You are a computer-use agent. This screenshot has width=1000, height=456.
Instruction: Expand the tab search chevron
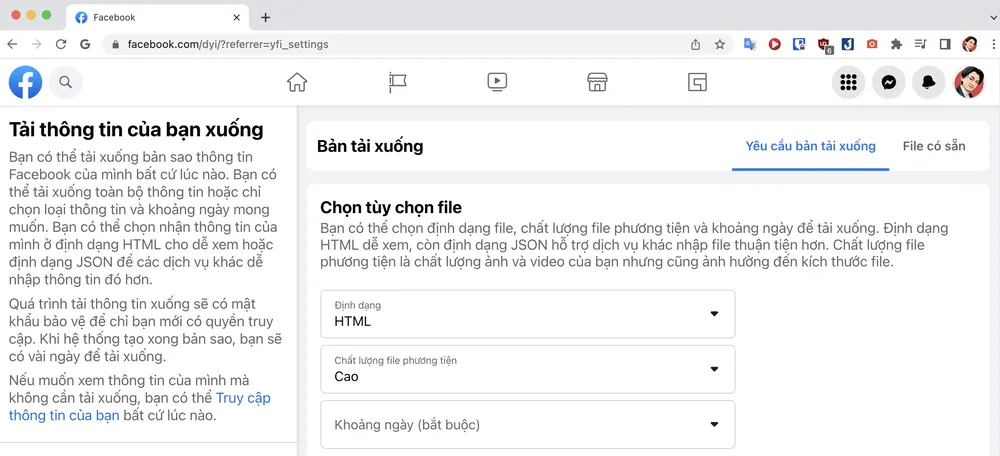tap(994, 18)
